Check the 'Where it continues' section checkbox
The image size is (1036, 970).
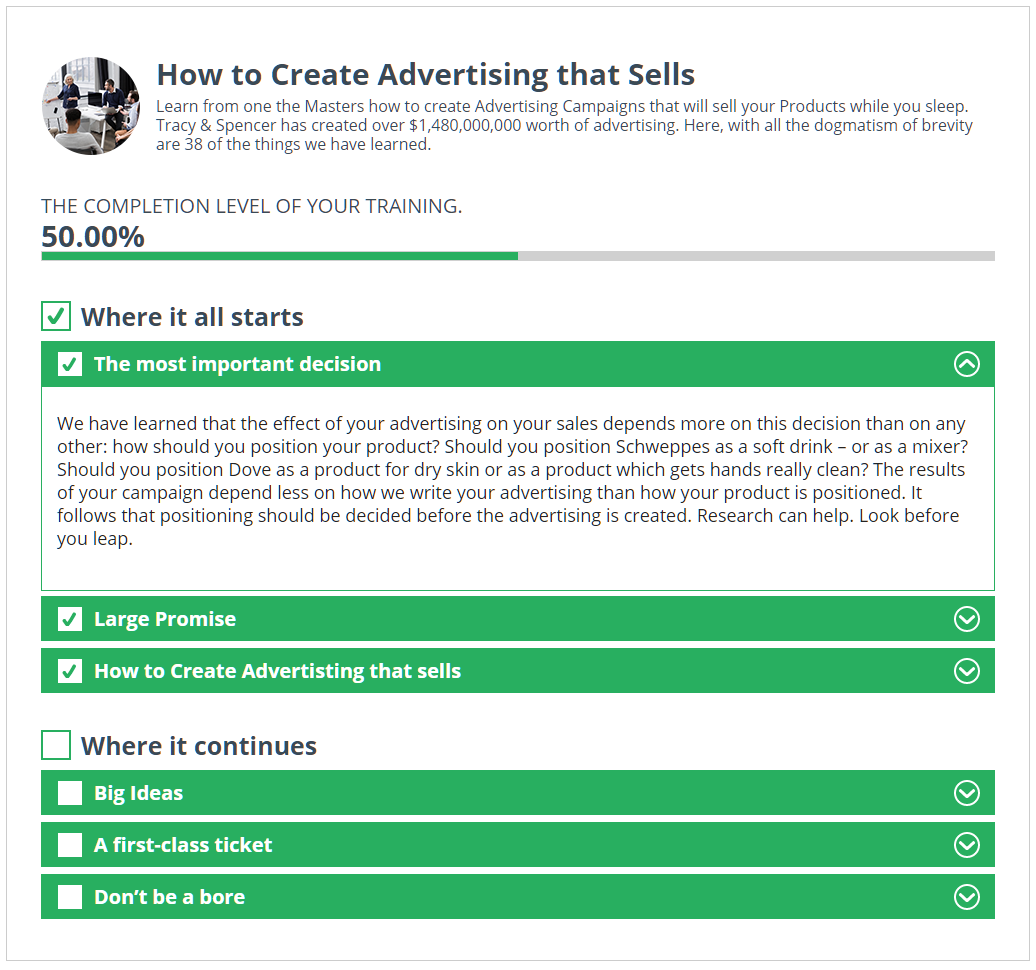56,745
